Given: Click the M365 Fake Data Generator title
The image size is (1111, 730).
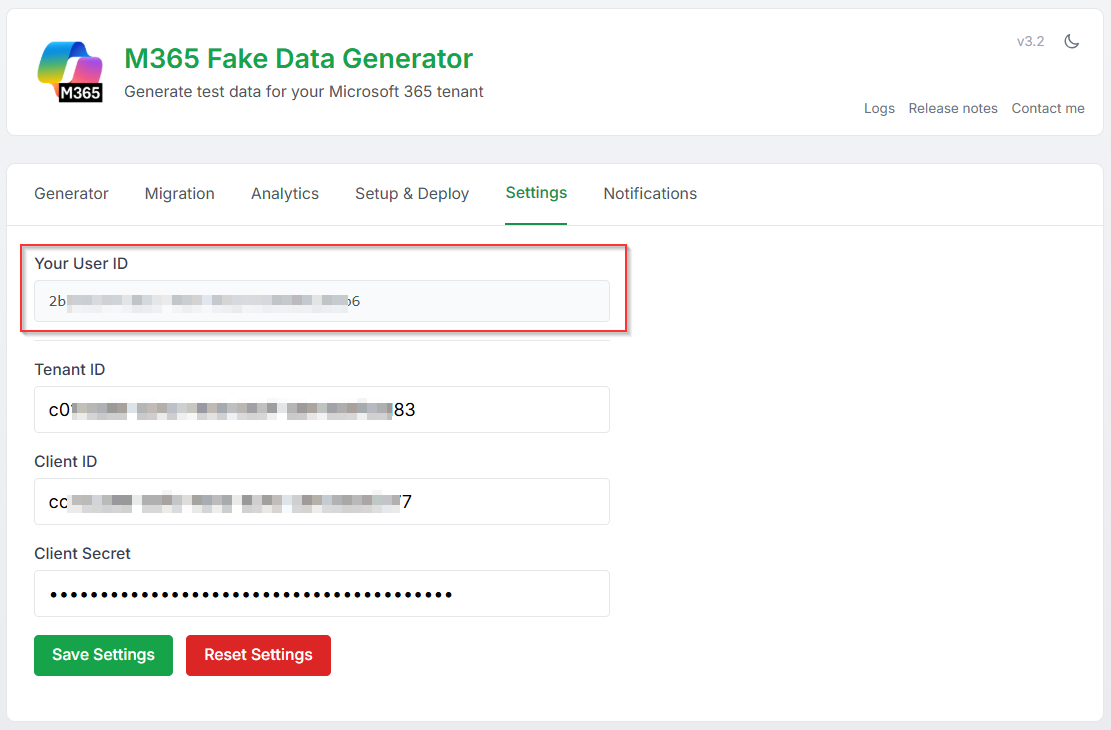Looking at the screenshot, I should (x=298, y=59).
